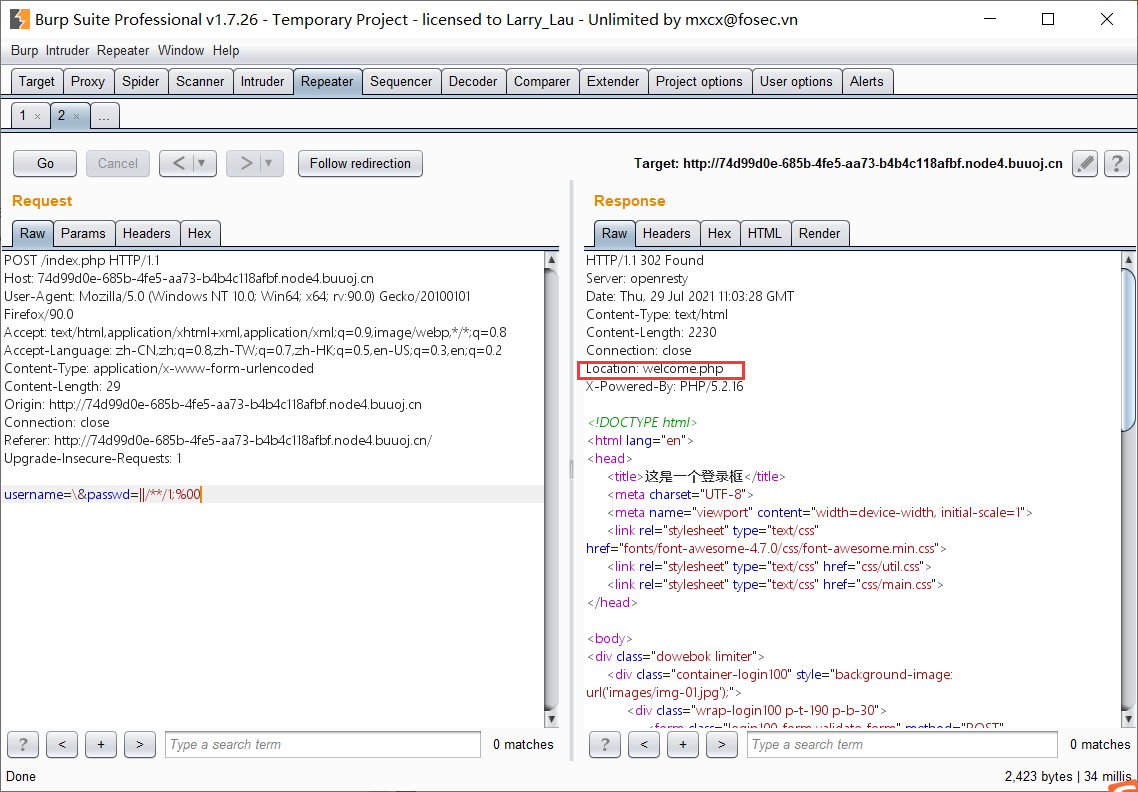1138x792 pixels.
Task: Click response scrollbar down arrow
Action: coord(1129,719)
